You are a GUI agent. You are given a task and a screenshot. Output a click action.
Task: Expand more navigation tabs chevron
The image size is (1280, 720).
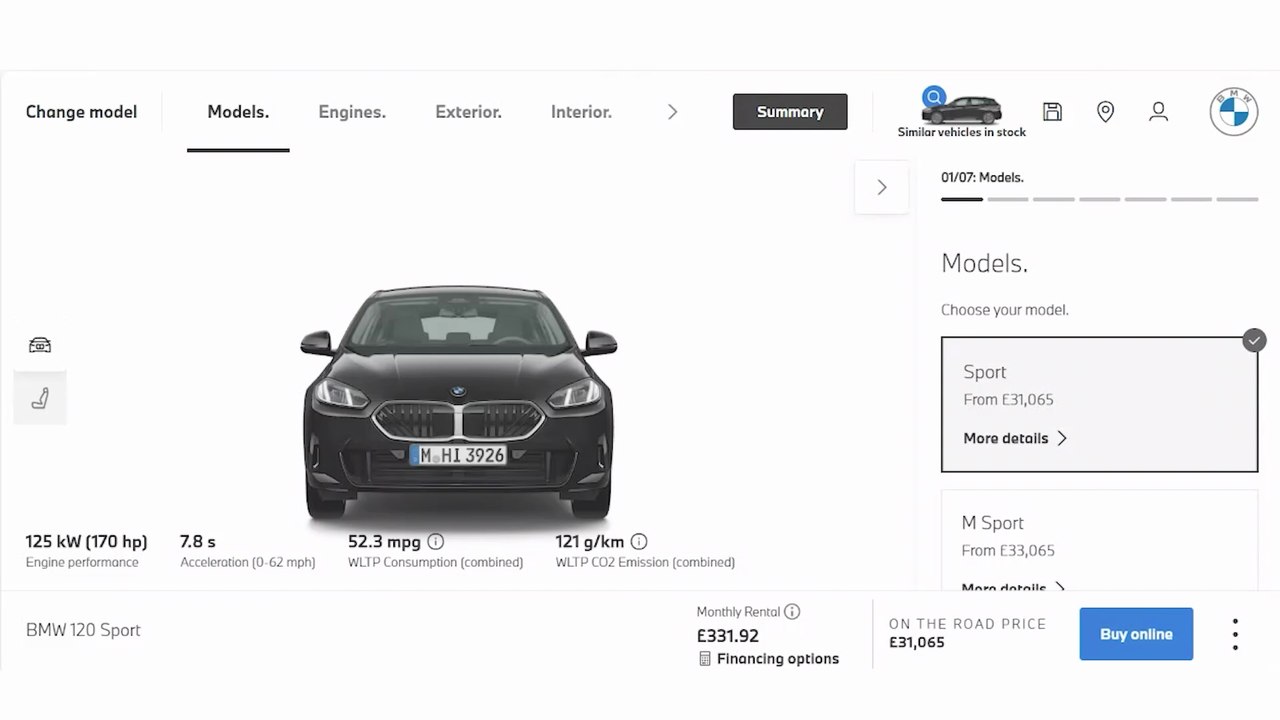(x=672, y=112)
